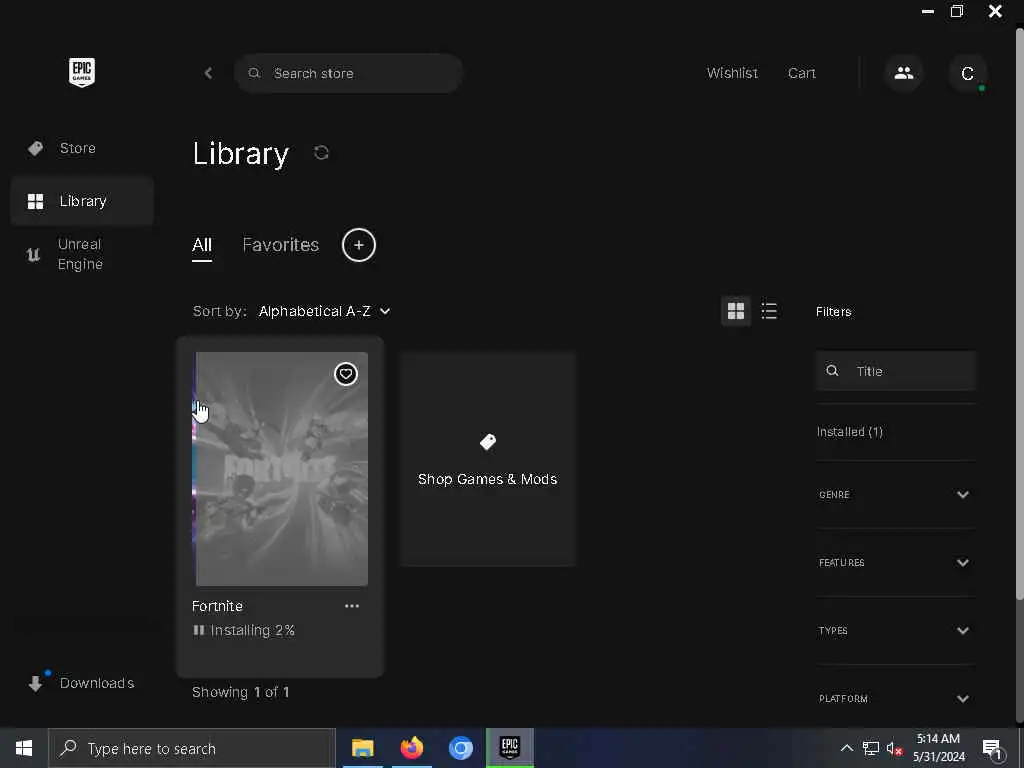Select Library in the sidebar
This screenshot has width=1024, height=768.
coord(82,200)
